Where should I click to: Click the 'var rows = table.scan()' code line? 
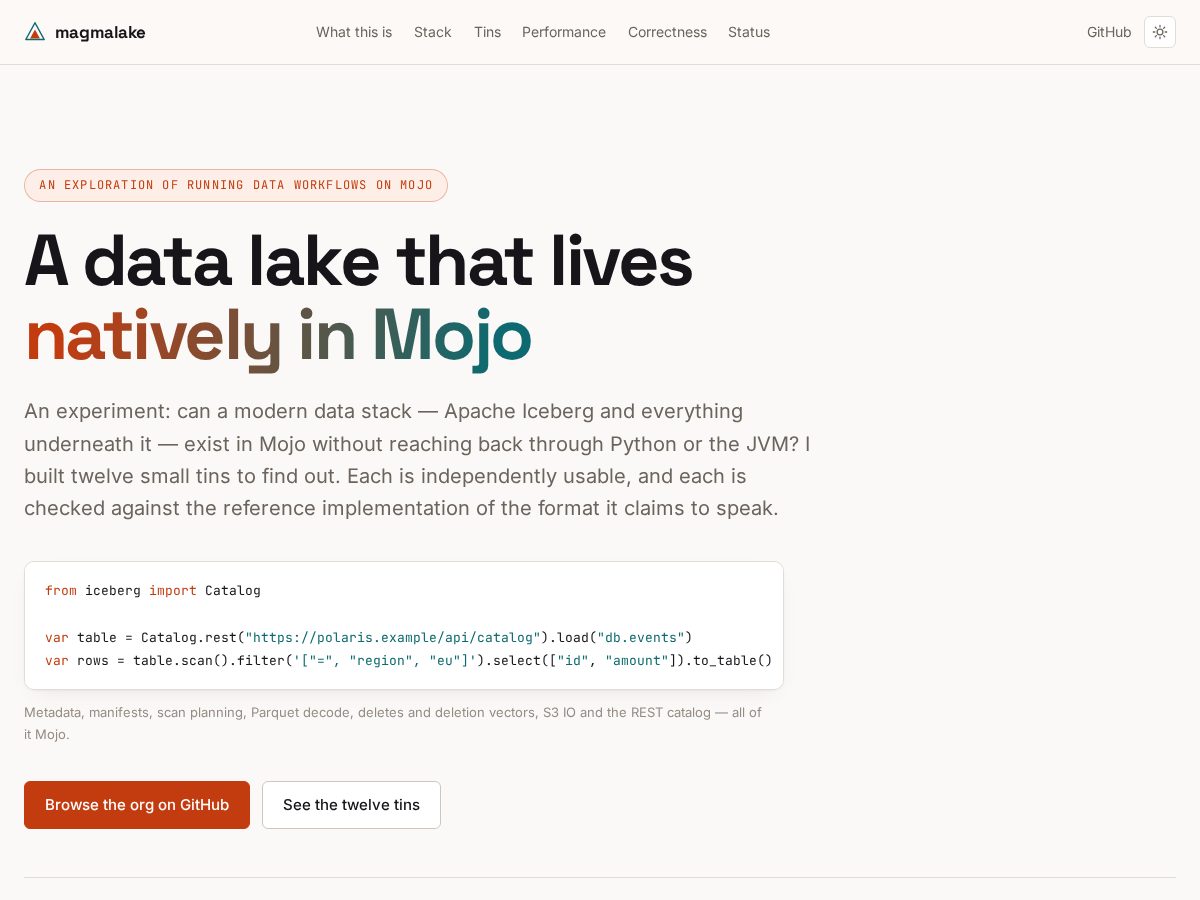coord(409,660)
